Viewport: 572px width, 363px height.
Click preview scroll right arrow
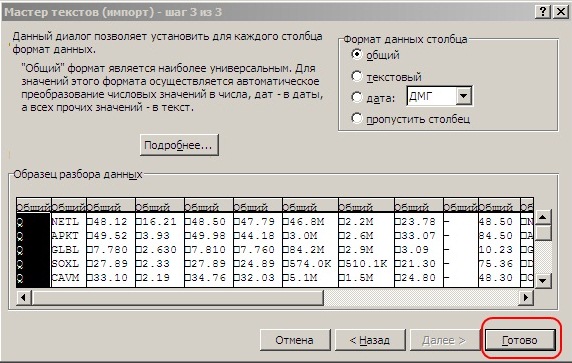(x=526, y=297)
